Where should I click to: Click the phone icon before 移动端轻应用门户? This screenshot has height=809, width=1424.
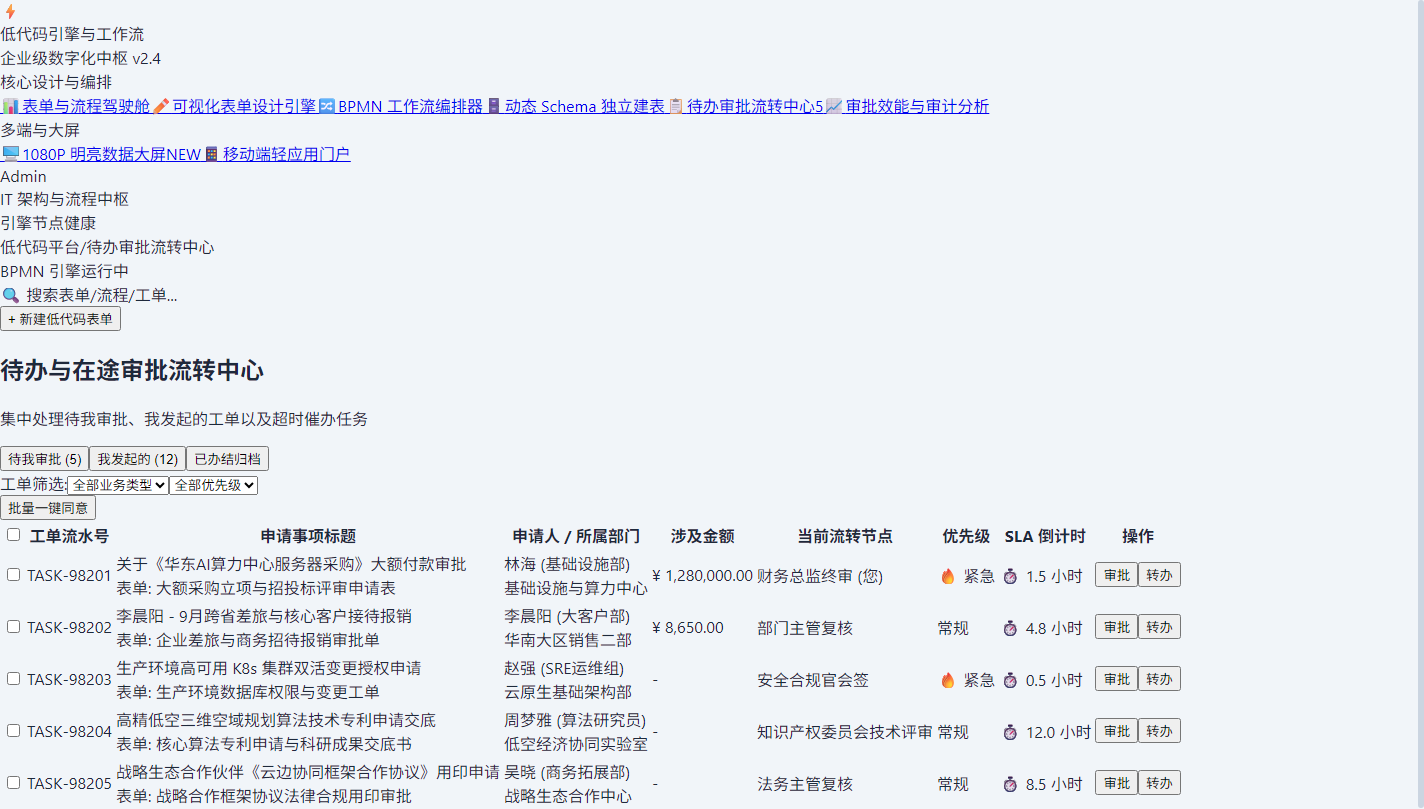pyautogui.click(x=211, y=154)
